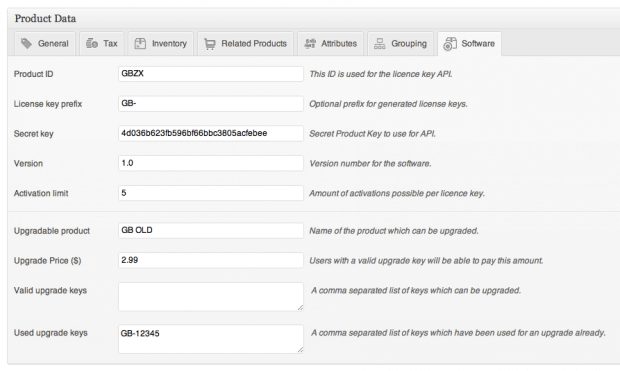The image size is (620, 371).
Task: Click the Inventory tab box icon
Action: coord(140,44)
